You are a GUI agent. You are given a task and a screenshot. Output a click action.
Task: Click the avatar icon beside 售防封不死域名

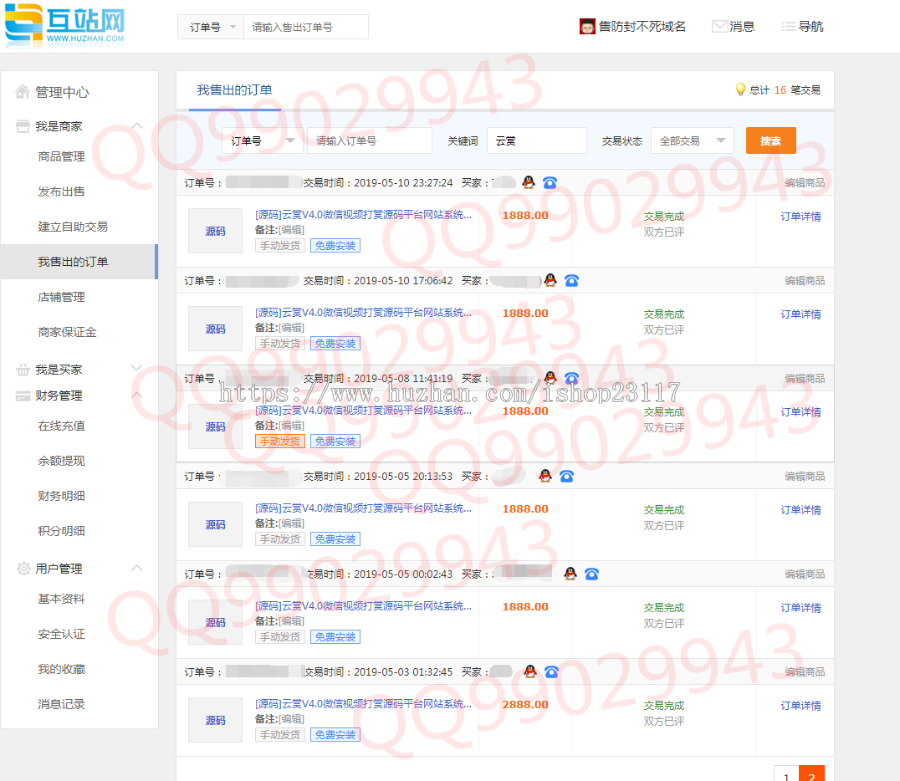588,26
